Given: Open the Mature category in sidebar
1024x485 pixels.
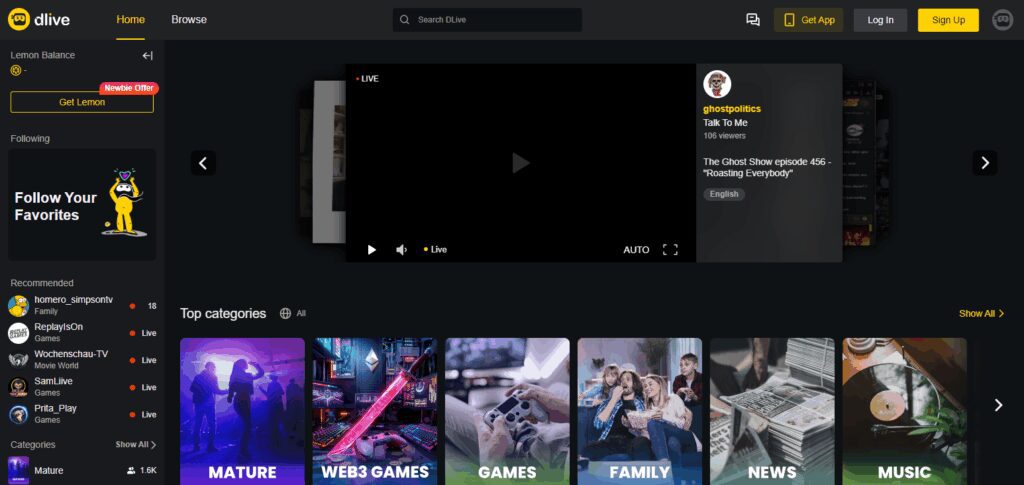Looking at the screenshot, I should [82, 470].
